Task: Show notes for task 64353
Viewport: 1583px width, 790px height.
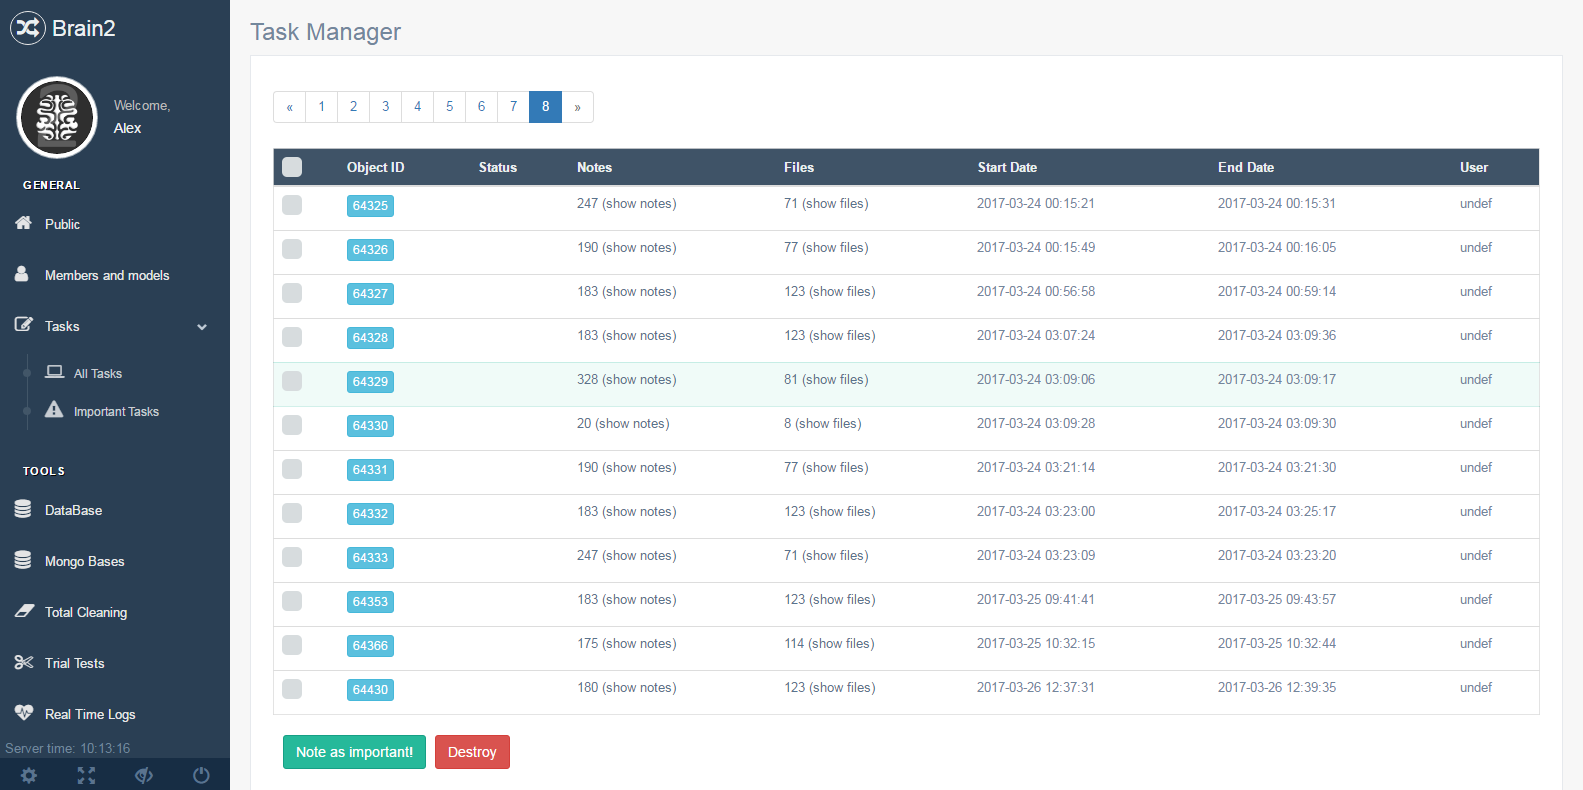Action: pos(639,599)
